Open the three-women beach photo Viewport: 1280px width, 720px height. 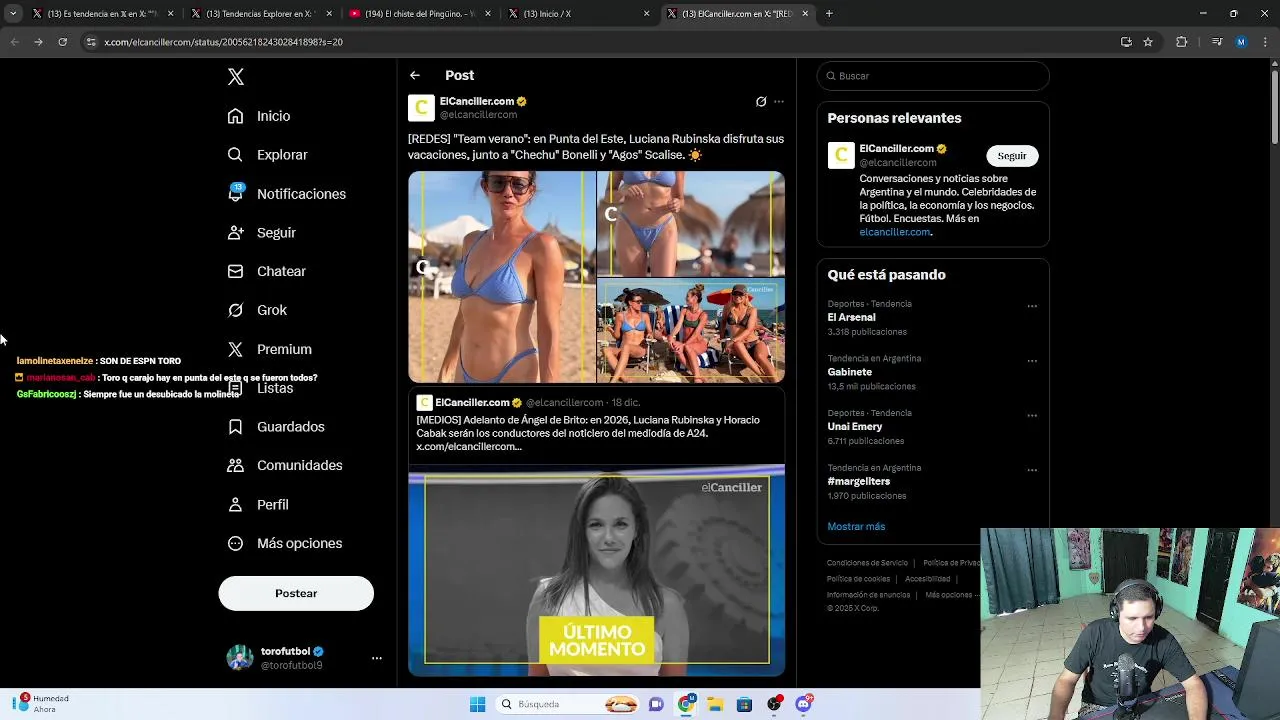pyautogui.click(x=691, y=331)
